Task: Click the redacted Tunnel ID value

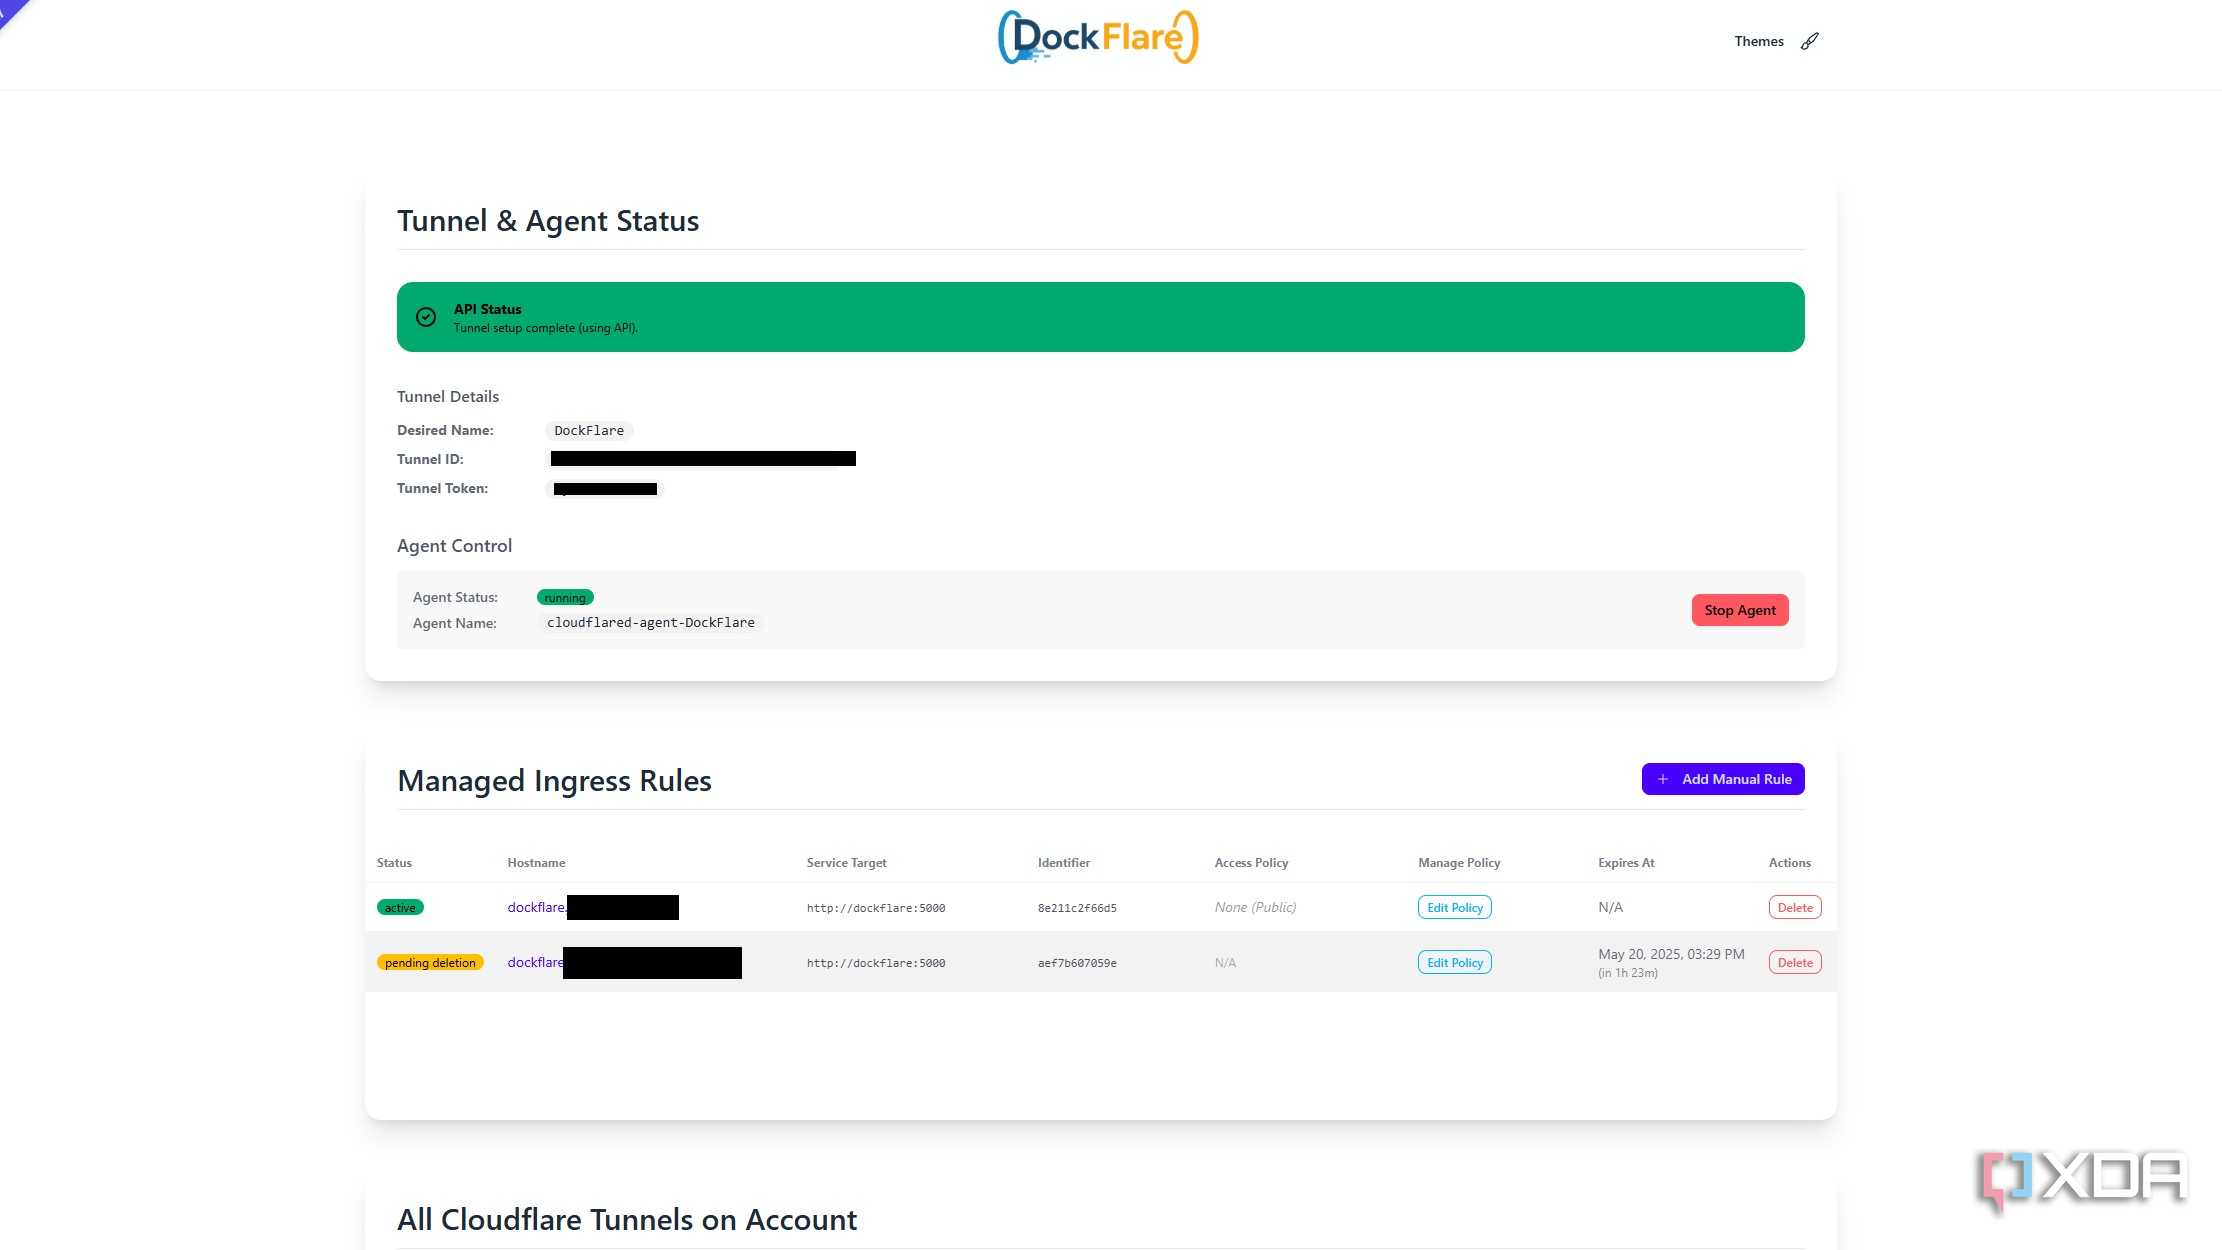Action: click(x=703, y=459)
